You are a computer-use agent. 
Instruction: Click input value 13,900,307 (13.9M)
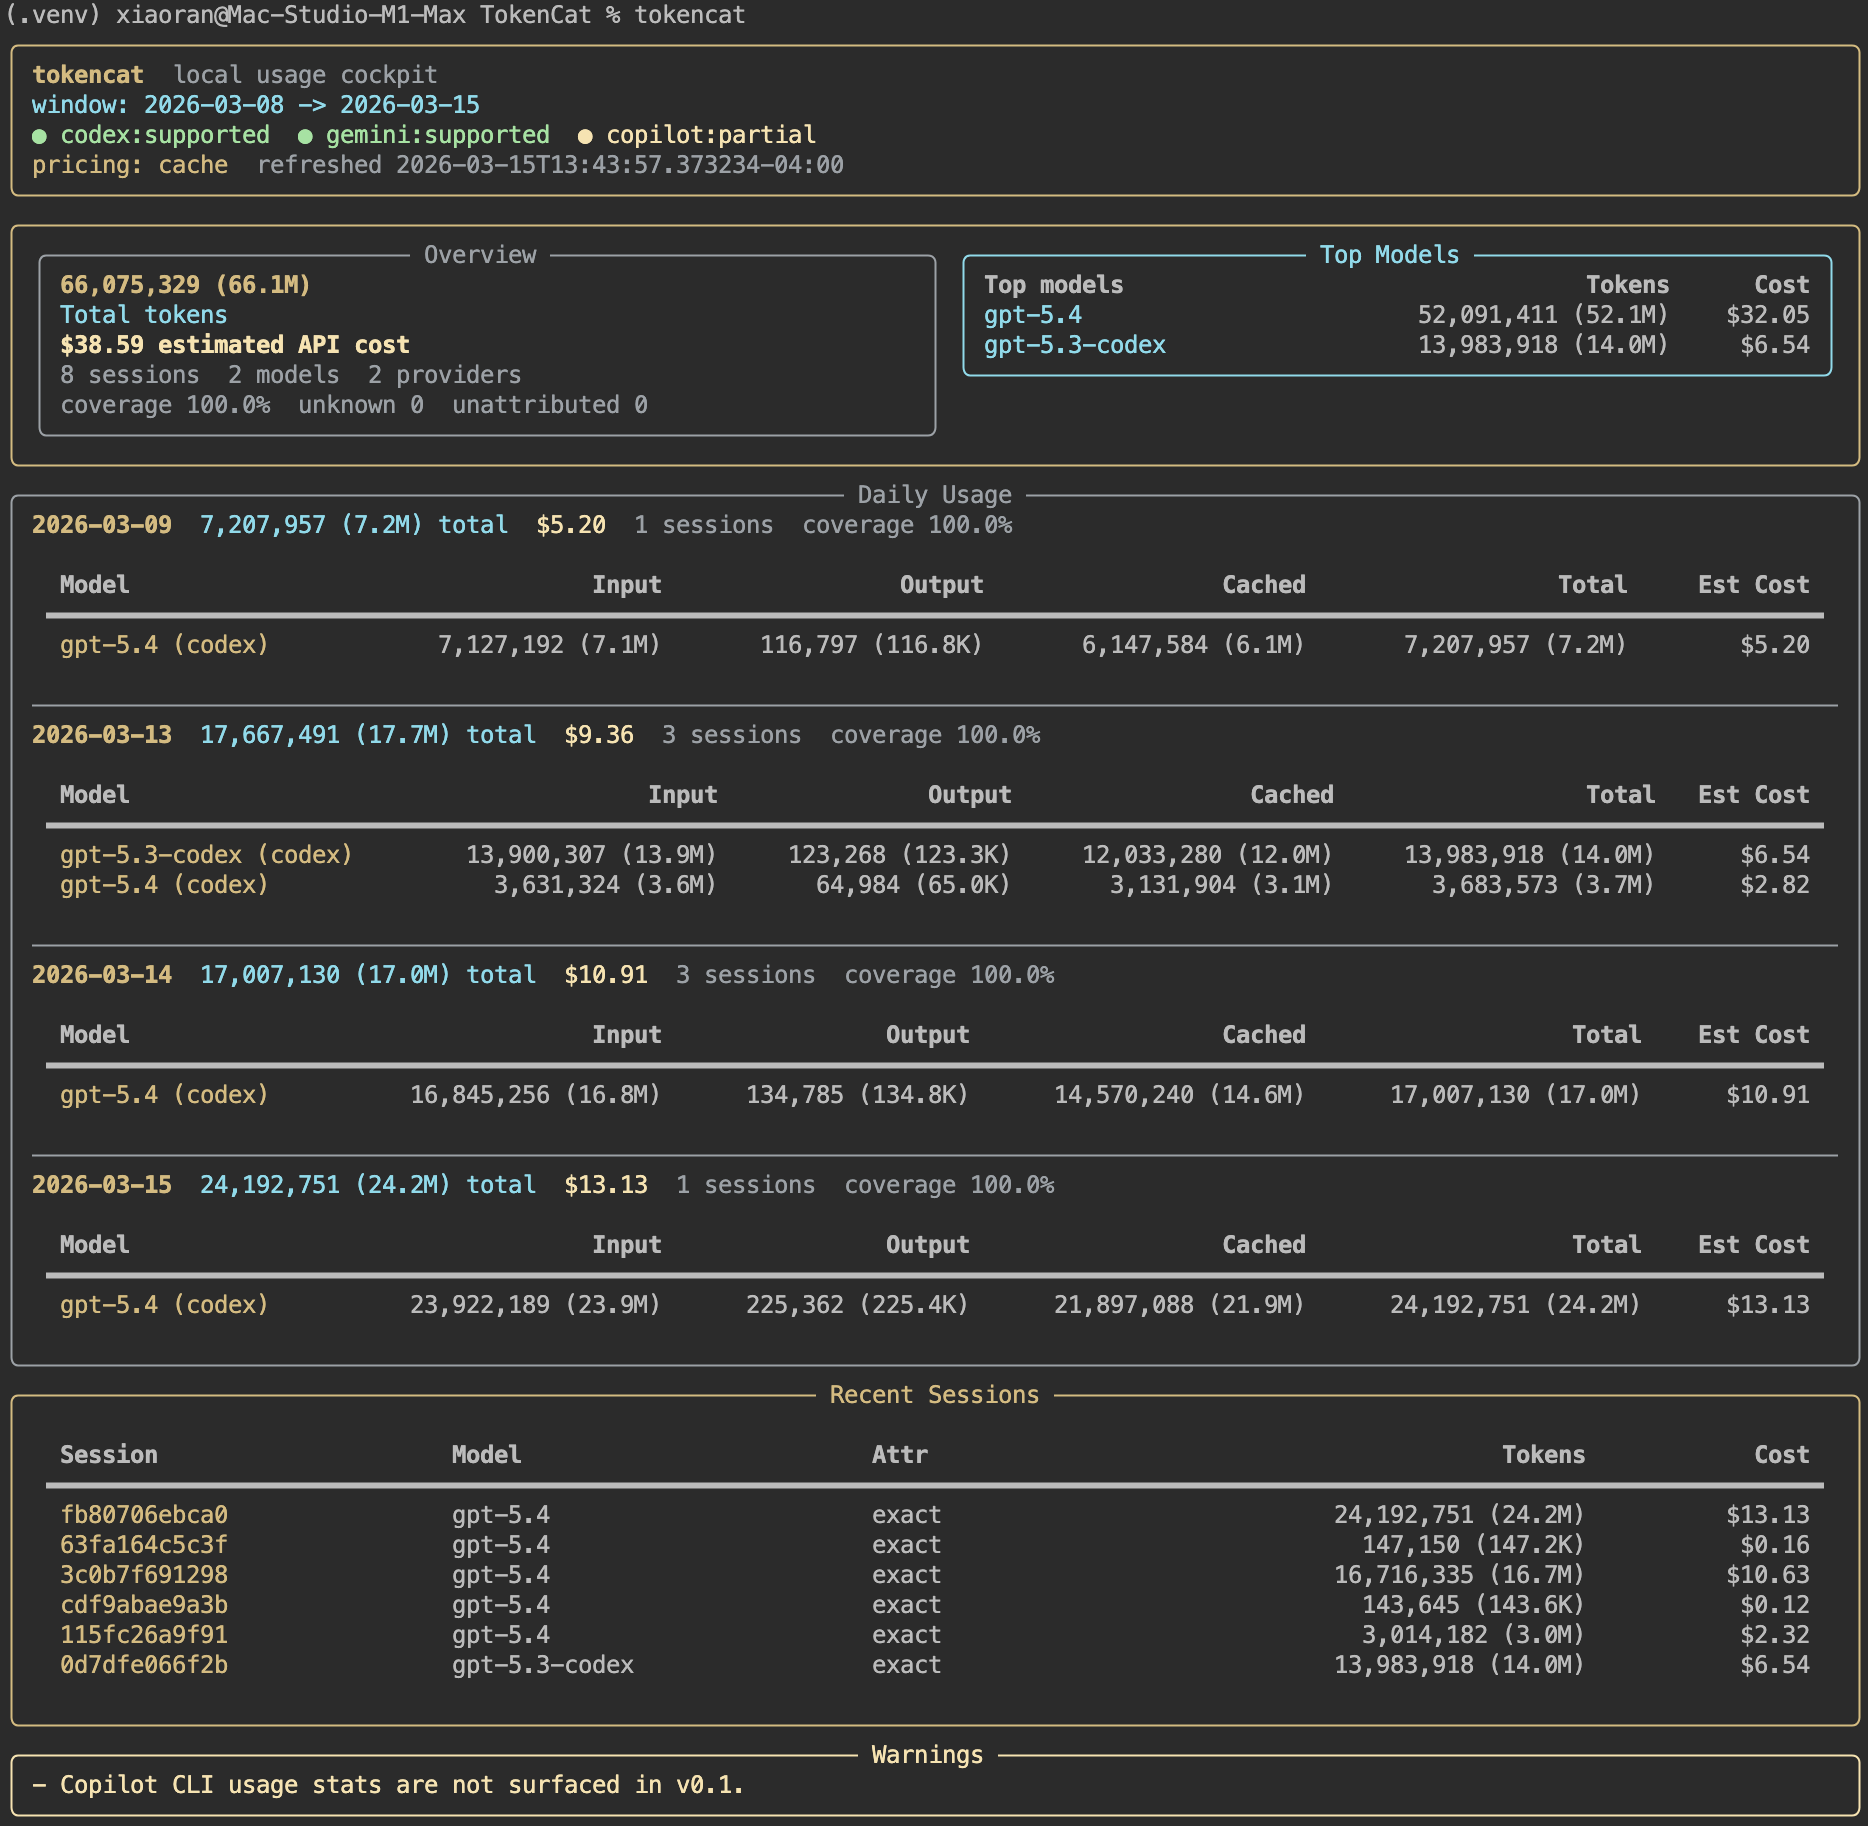[x=591, y=855]
